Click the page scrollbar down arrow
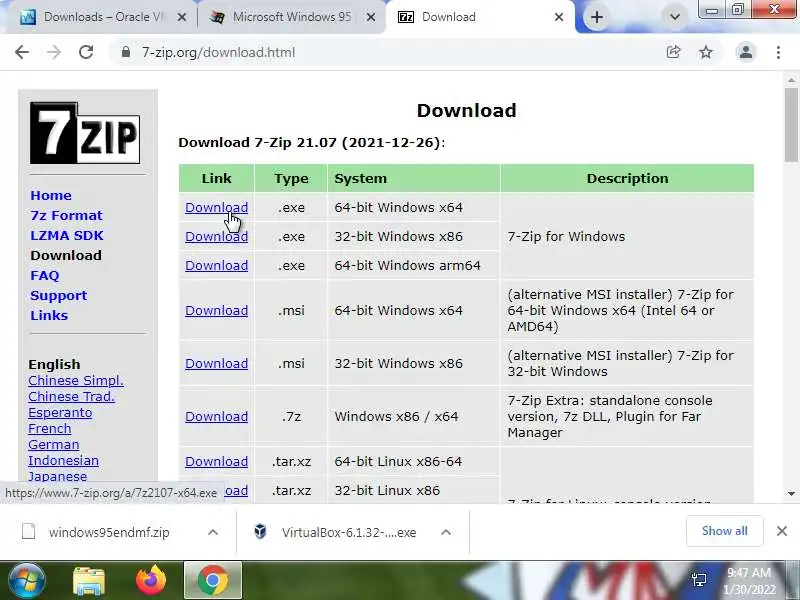 (x=791, y=493)
